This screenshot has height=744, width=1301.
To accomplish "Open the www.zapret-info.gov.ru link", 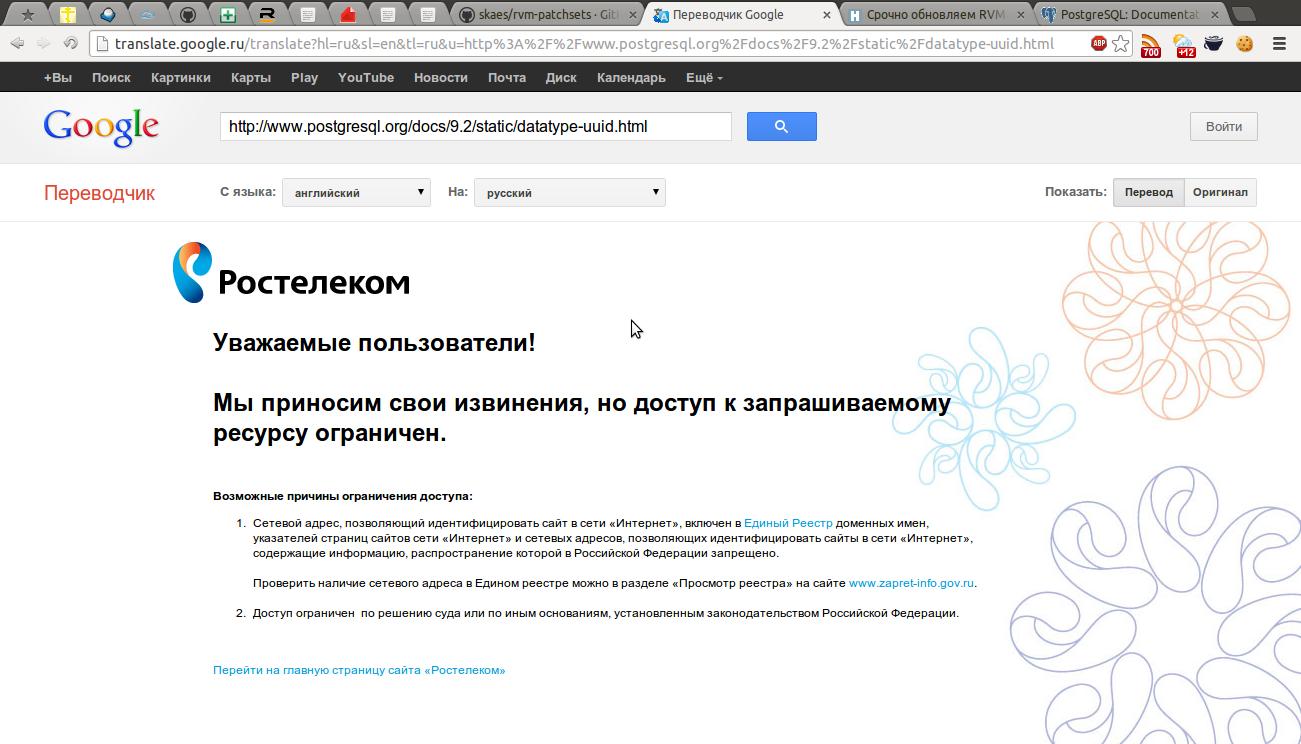I will click(911, 583).
